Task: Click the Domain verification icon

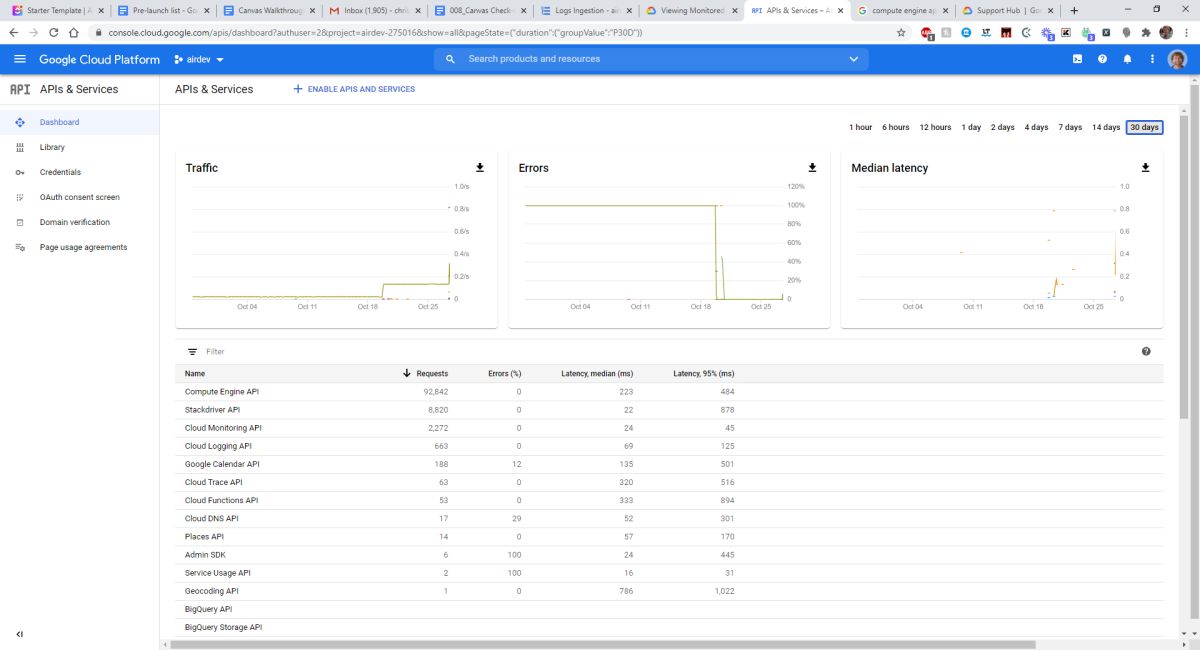Action: 20,222
